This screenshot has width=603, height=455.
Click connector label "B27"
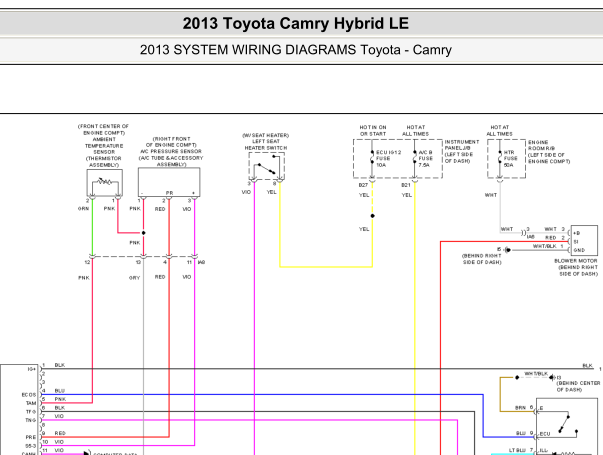363,185
